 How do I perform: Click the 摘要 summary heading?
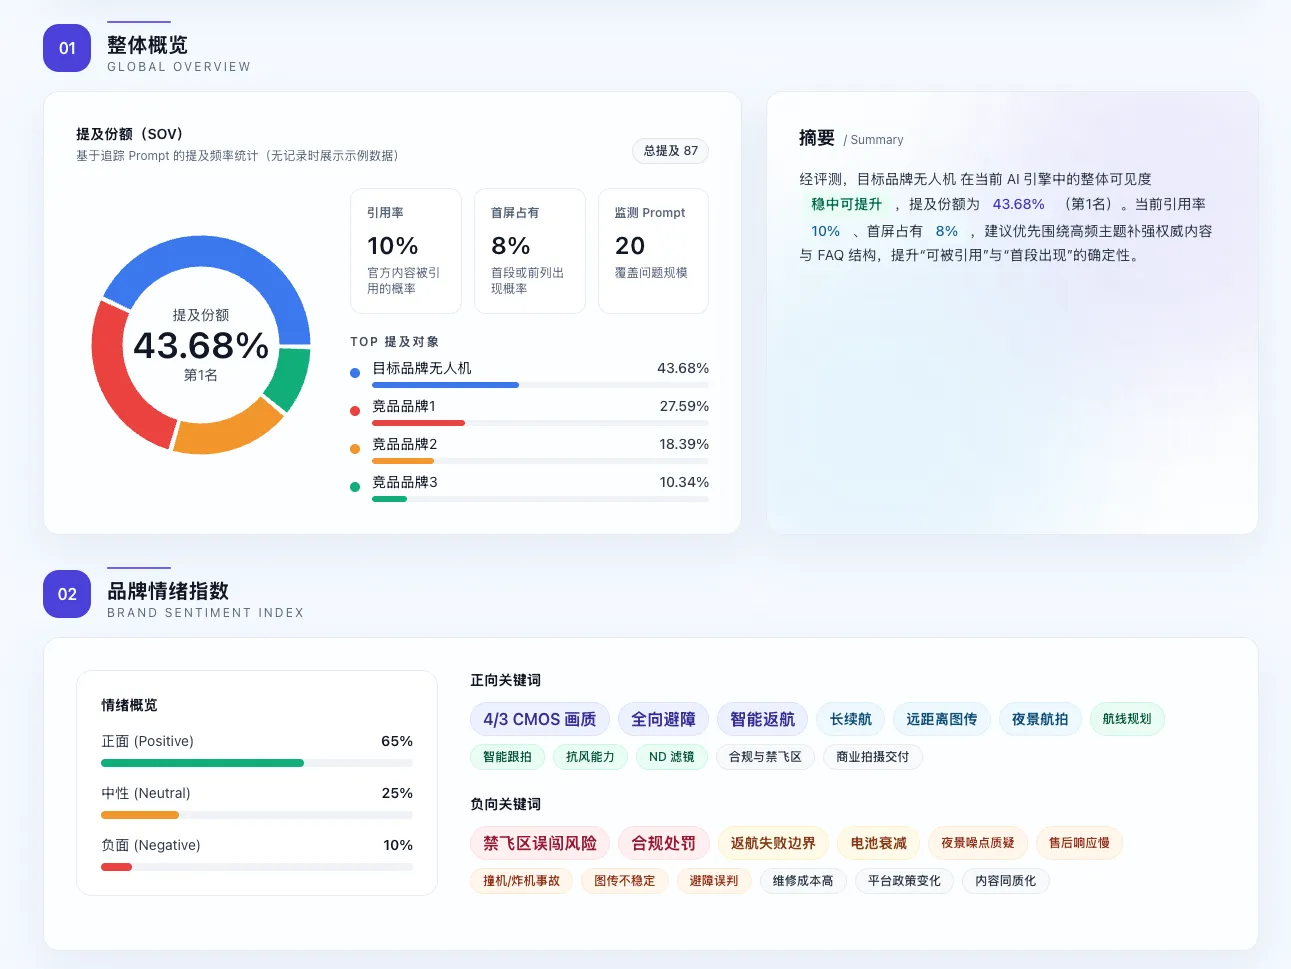click(817, 138)
